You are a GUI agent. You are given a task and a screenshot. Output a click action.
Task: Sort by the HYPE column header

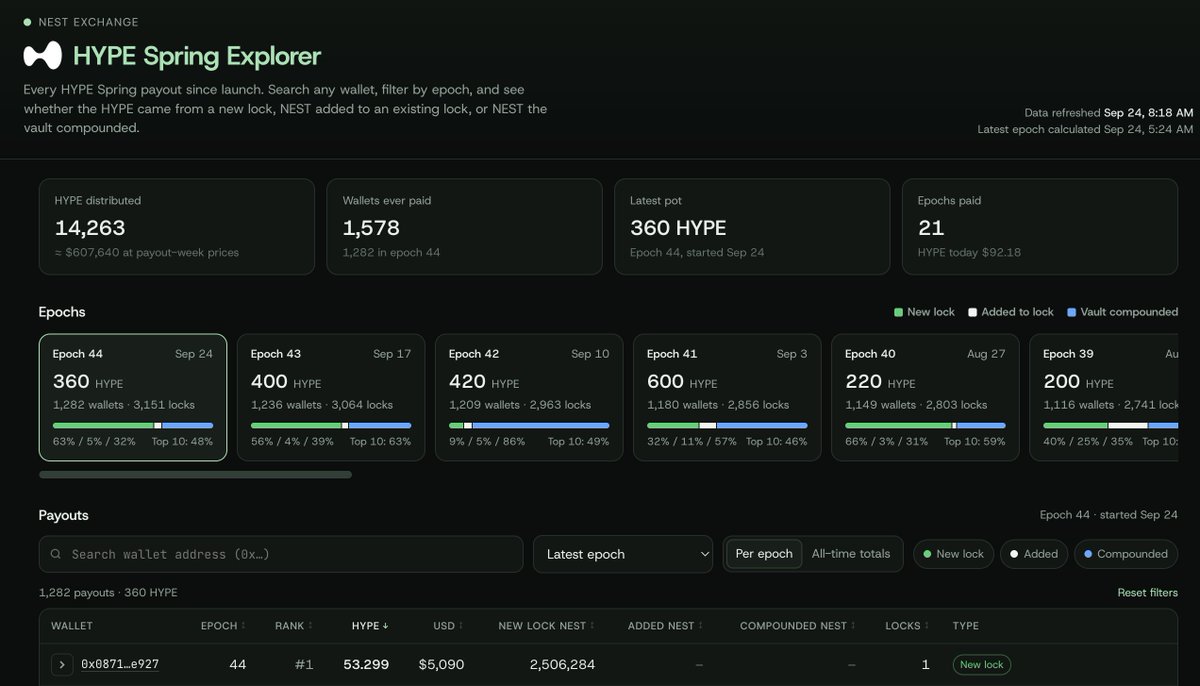[370, 626]
